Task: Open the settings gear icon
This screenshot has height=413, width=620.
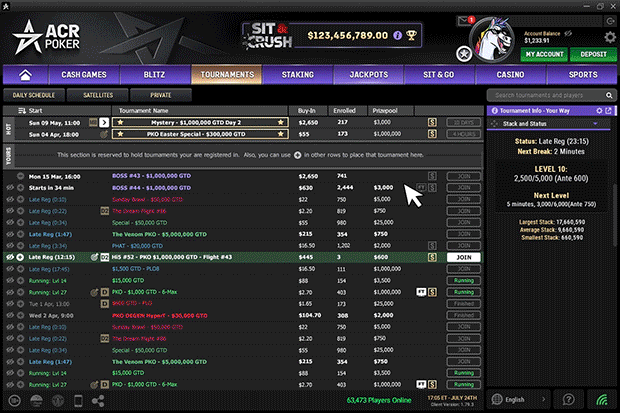Action: pos(610,38)
